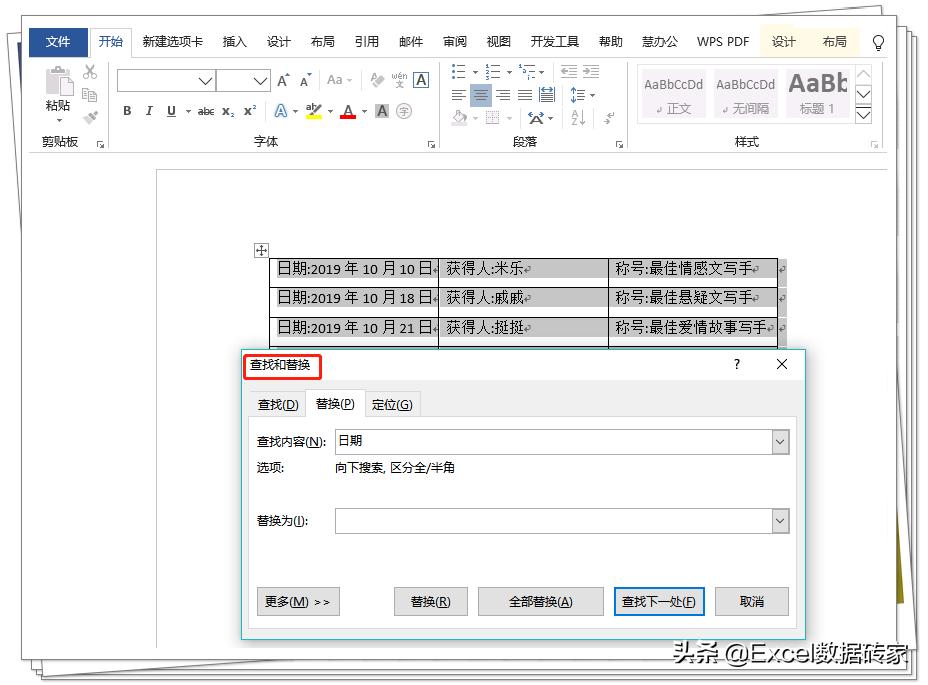This screenshot has height=685, width=928.
Task: Select the Justify alignment icon
Action: (523, 95)
